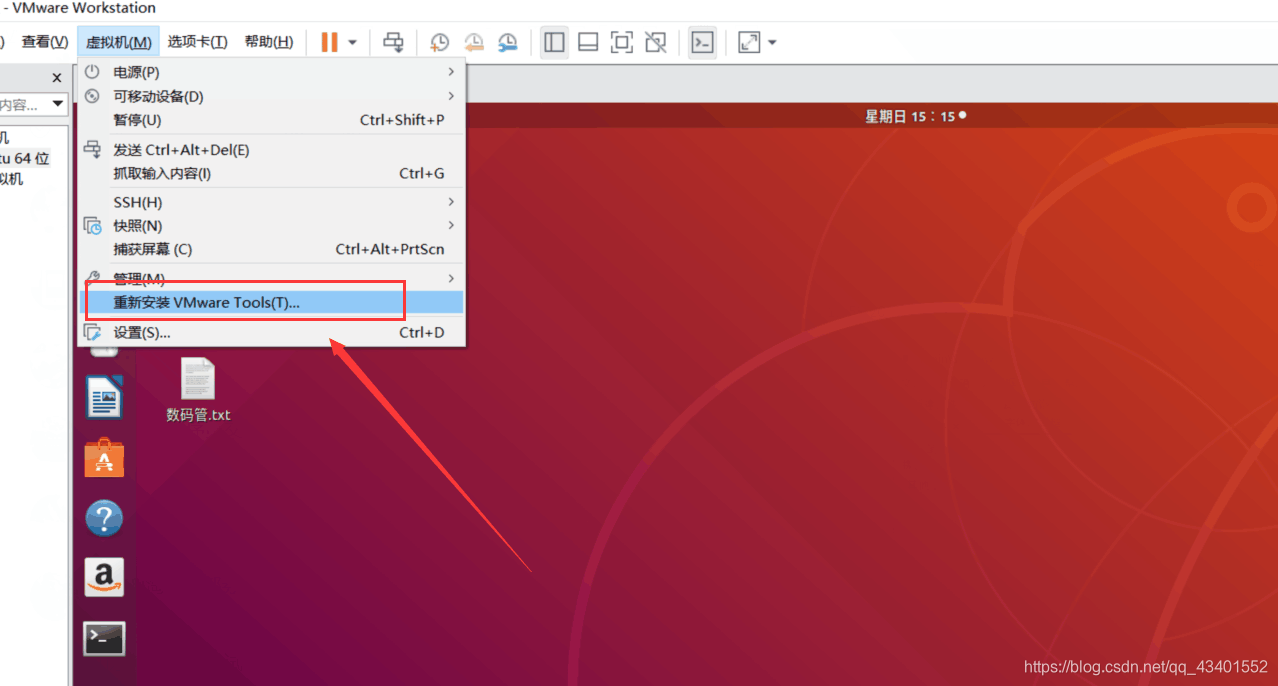Click arrow at right of 可移动设备(D)
1278x686 pixels.
(451, 96)
